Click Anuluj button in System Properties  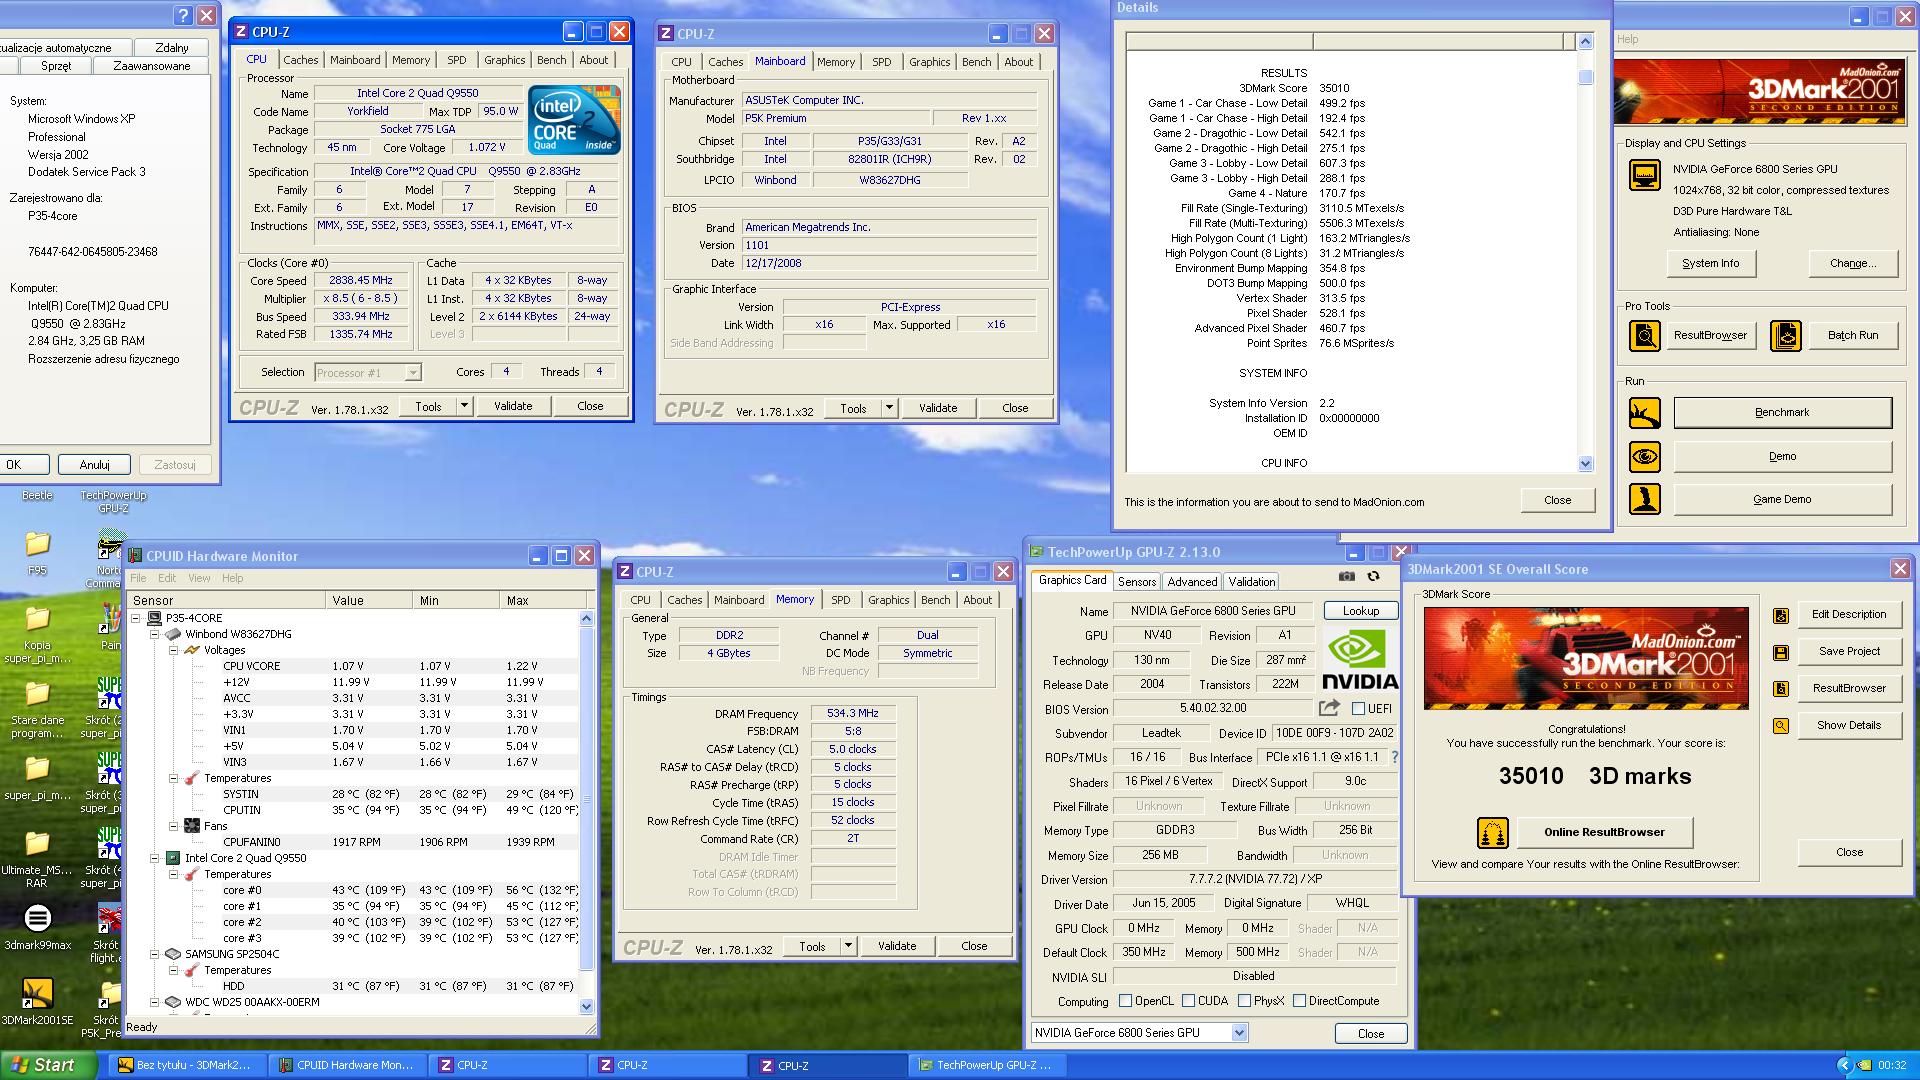[94, 465]
